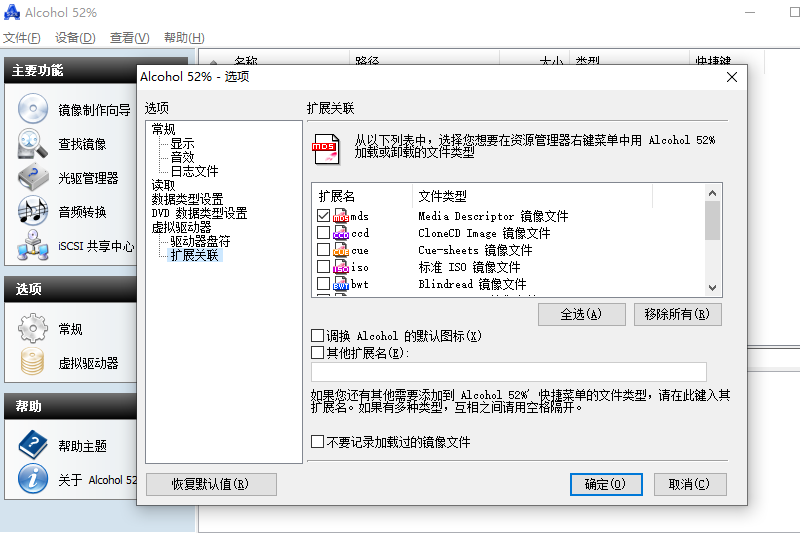The width and height of the screenshot is (800, 533).
Task: Click the bwt file type icon in list
Action: (x=341, y=284)
